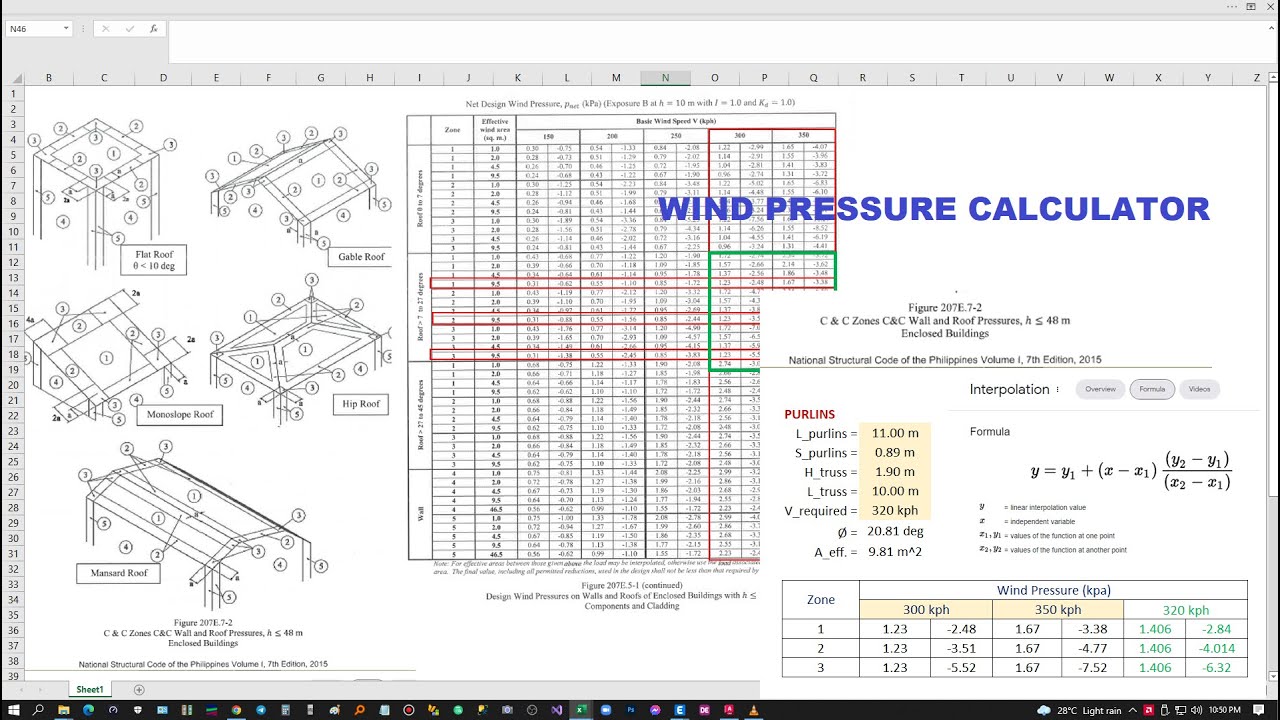
Task: Open Zoom from the taskbar
Action: [x=606, y=710]
